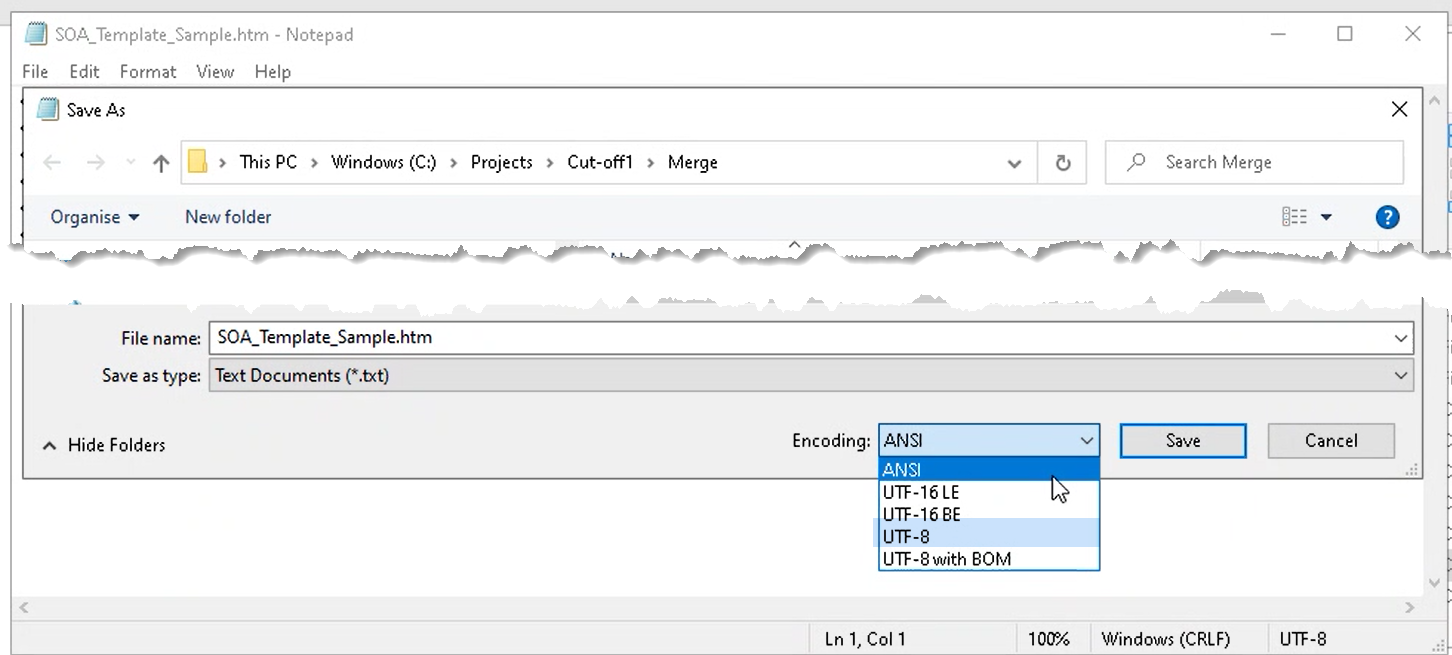Click 'Windows (C:)' in the address path
1452x655 pixels.
(384, 162)
